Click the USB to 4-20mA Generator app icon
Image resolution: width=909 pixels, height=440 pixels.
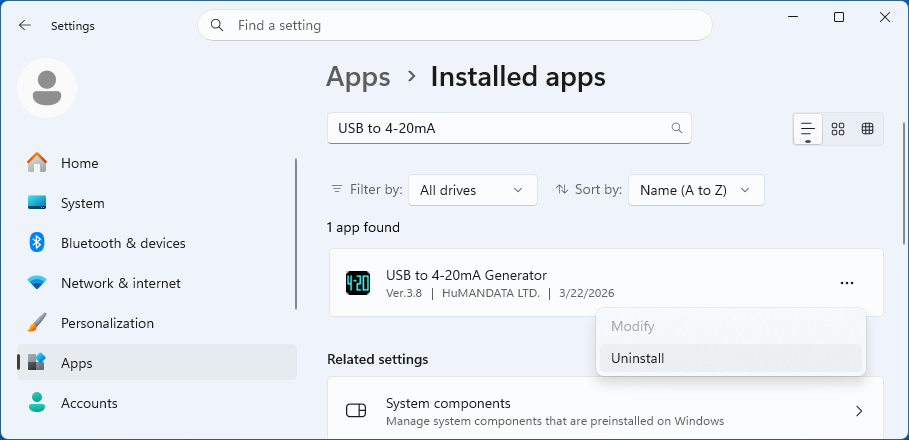click(x=358, y=283)
